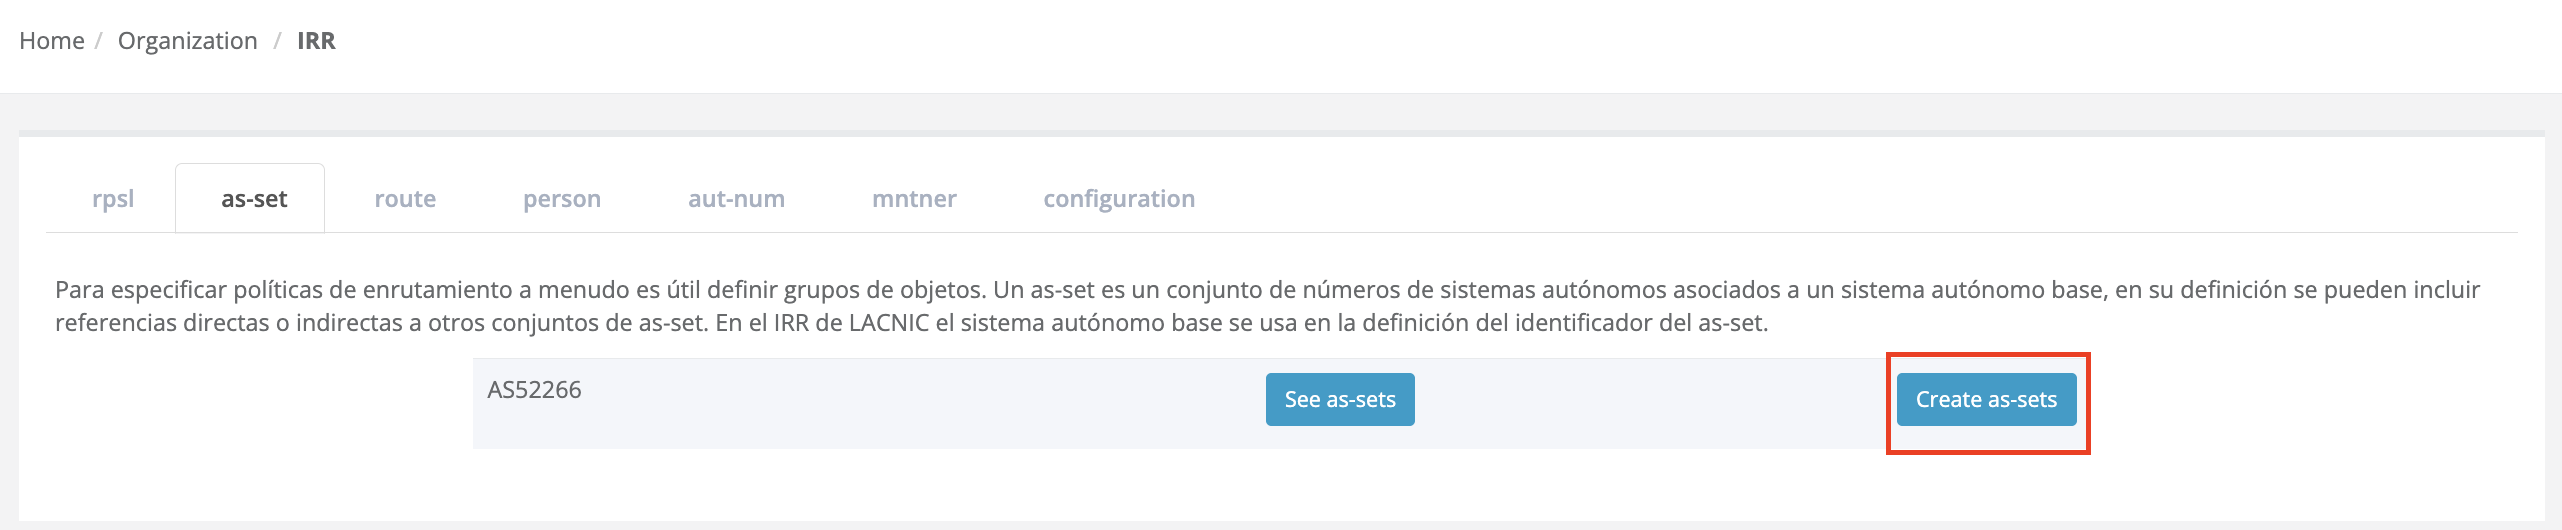Click the slash between Organization and IRR
Viewport: 2562px width, 530px height.
(277, 41)
